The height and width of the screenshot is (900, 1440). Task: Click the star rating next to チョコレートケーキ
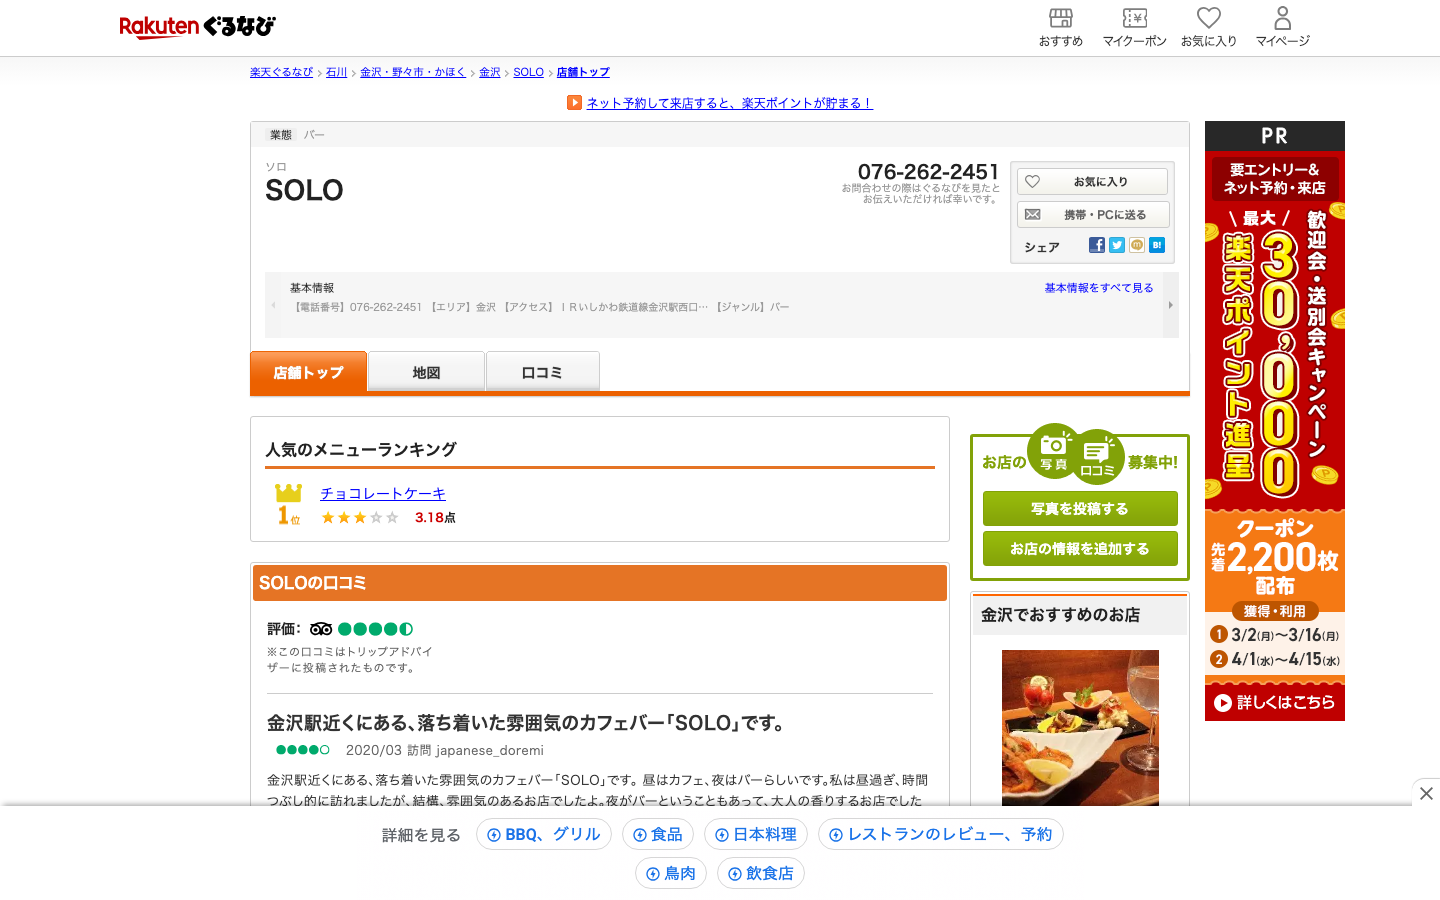tap(359, 517)
